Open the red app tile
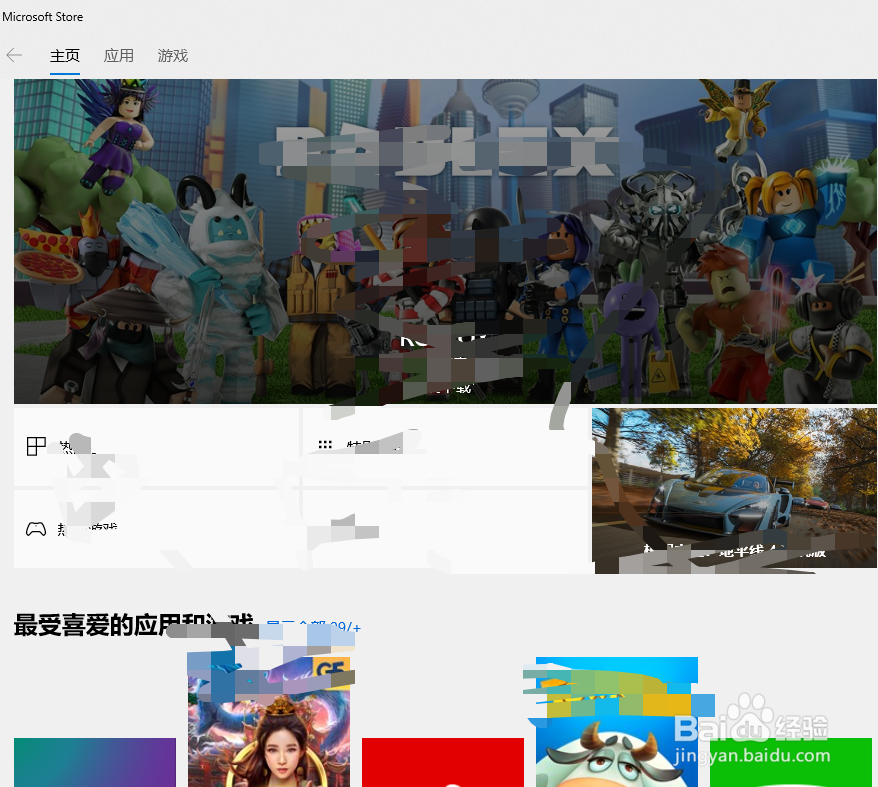The width and height of the screenshot is (878, 787). pyautogui.click(x=443, y=762)
